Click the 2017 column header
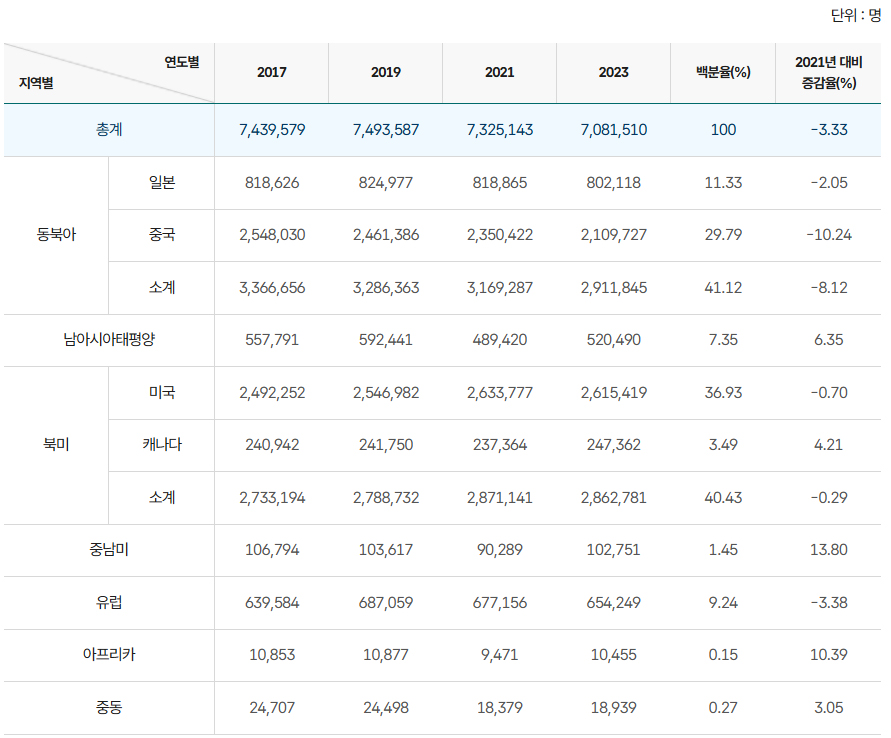 (272, 72)
